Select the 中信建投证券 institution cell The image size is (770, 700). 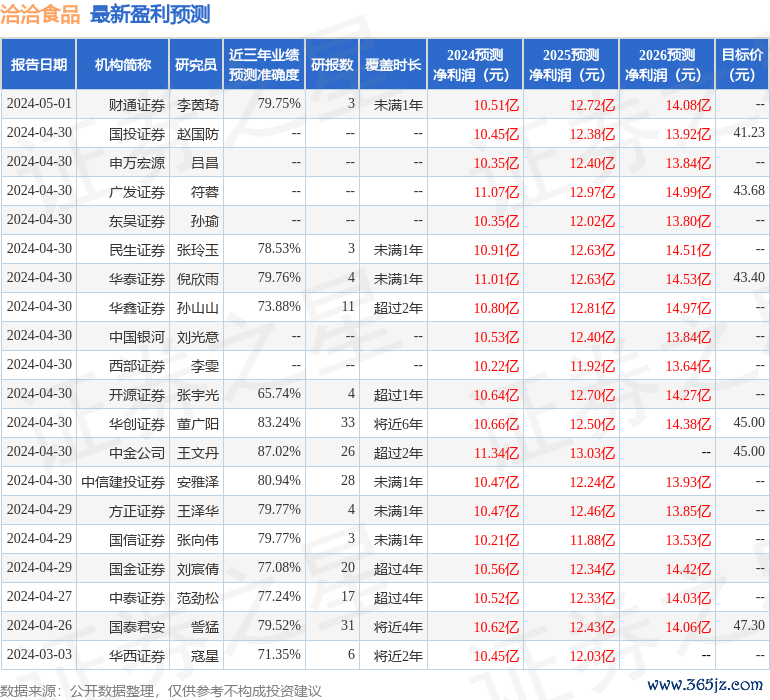123,481
